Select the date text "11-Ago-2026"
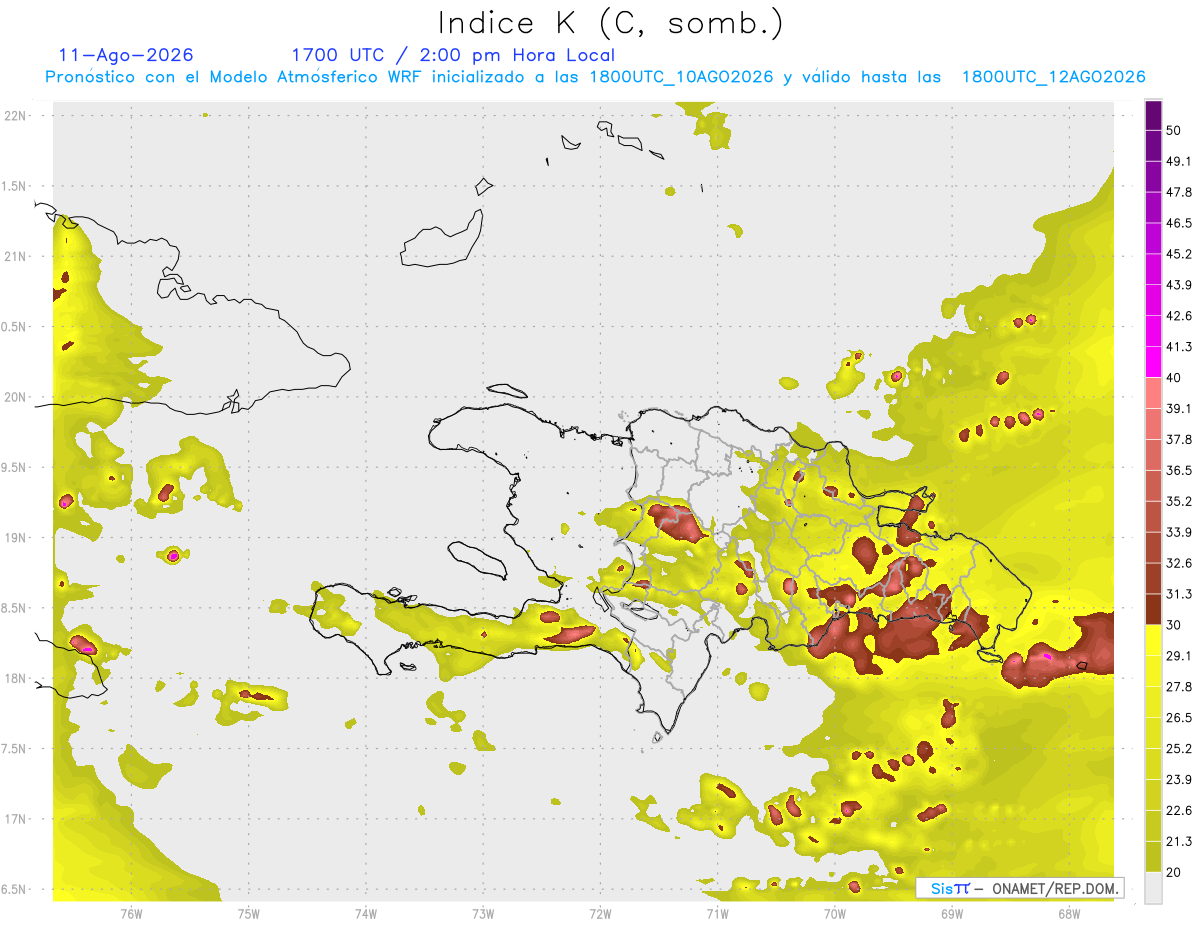 coord(126,55)
